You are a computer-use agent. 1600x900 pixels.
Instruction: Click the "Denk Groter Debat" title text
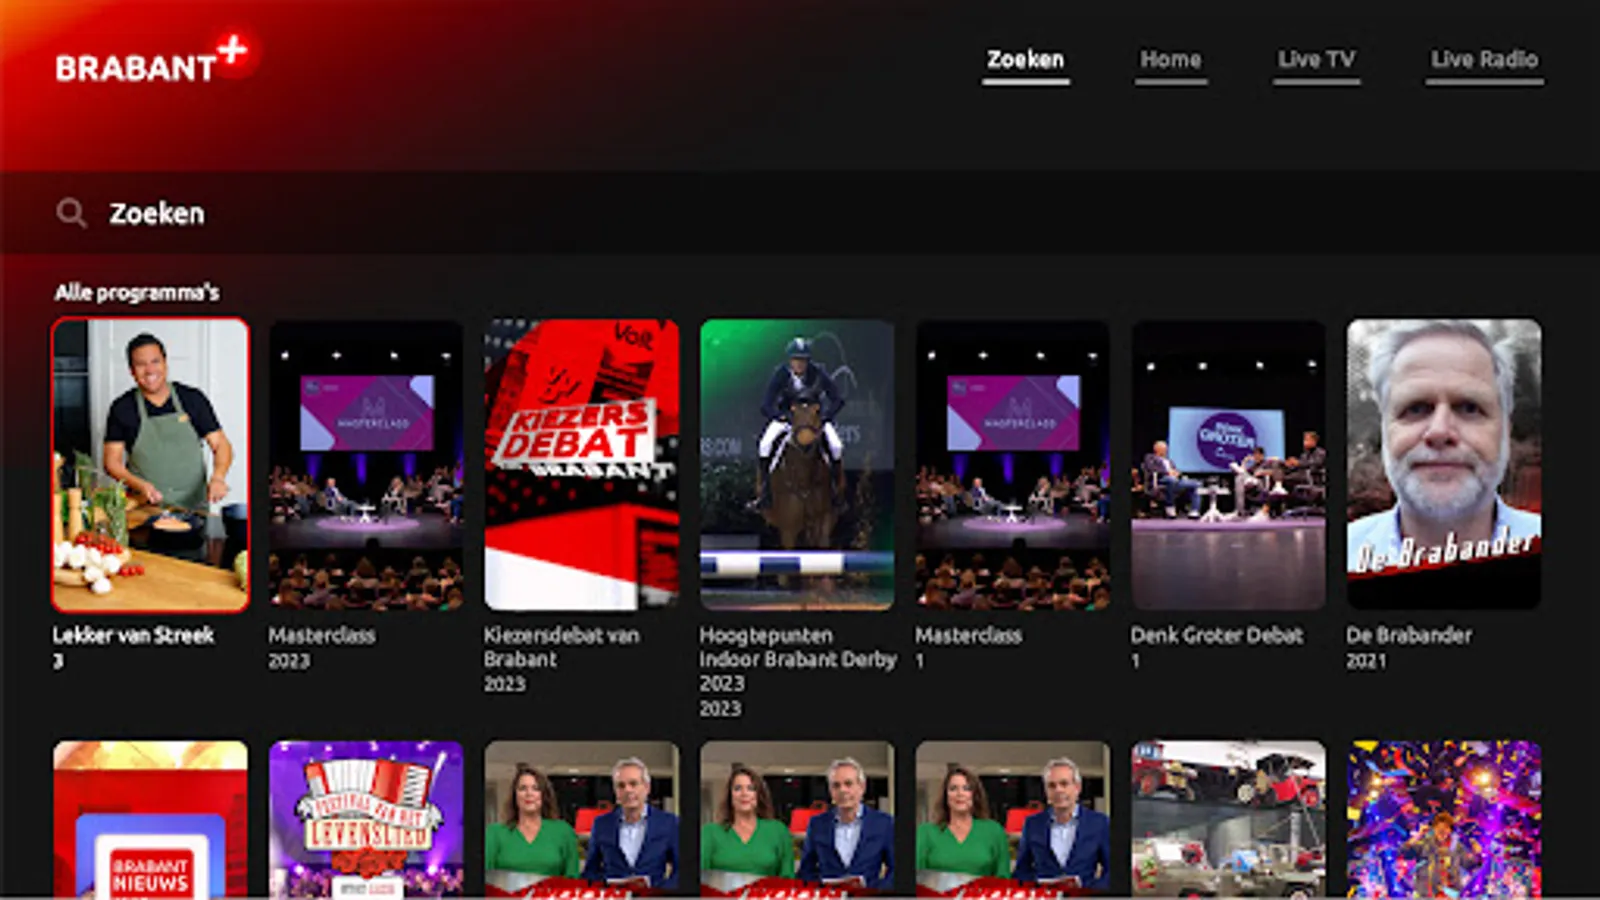1216,635
